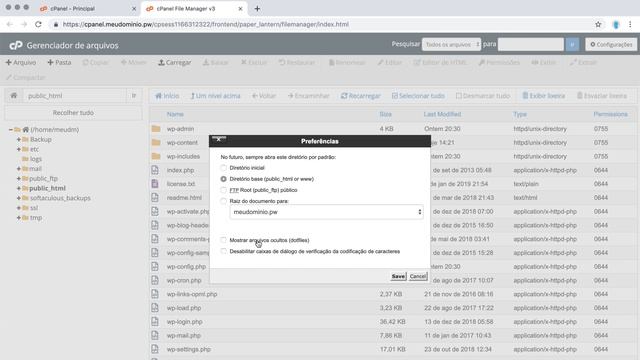
Task: Click Save in Preferências dialog
Action: [x=398, y=276]
